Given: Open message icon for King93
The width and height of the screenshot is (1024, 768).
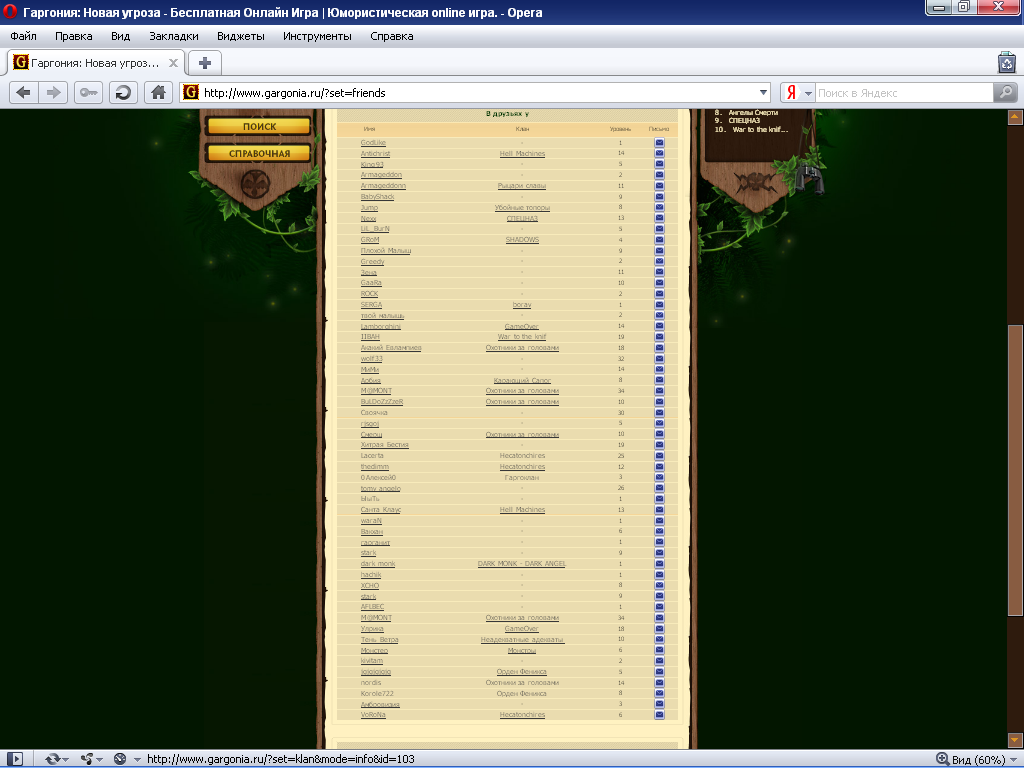Looking at the screenshot, I should (x=659, y=164).
